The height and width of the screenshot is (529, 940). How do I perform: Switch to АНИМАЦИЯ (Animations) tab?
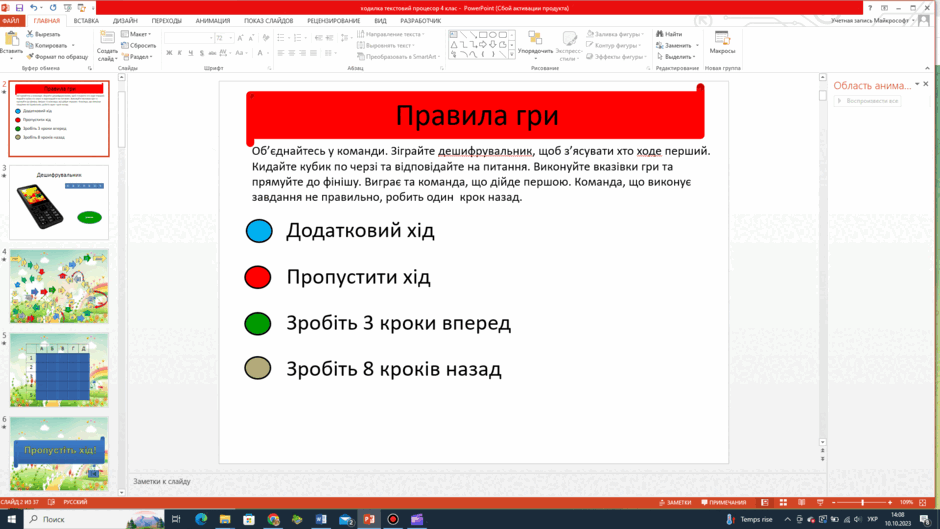[213, 20]
